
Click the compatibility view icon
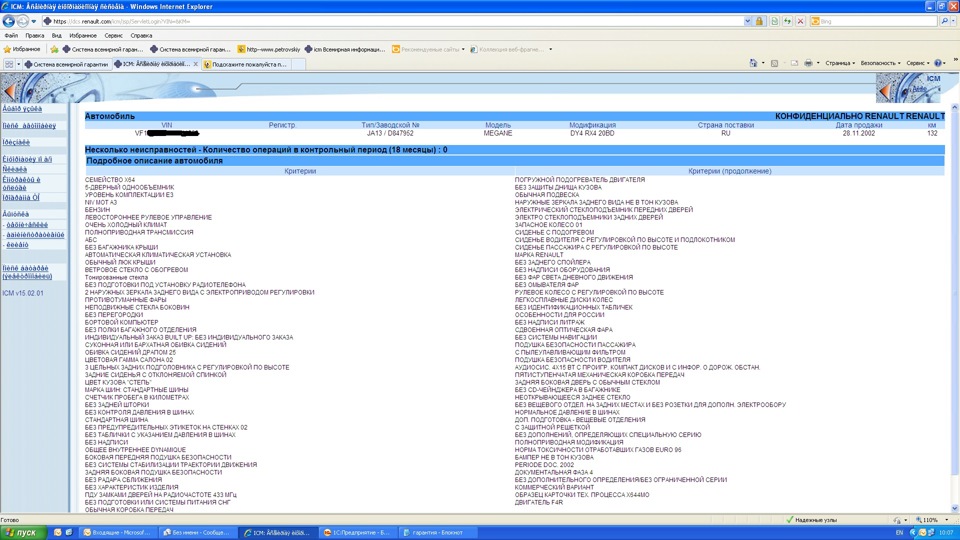774,21
